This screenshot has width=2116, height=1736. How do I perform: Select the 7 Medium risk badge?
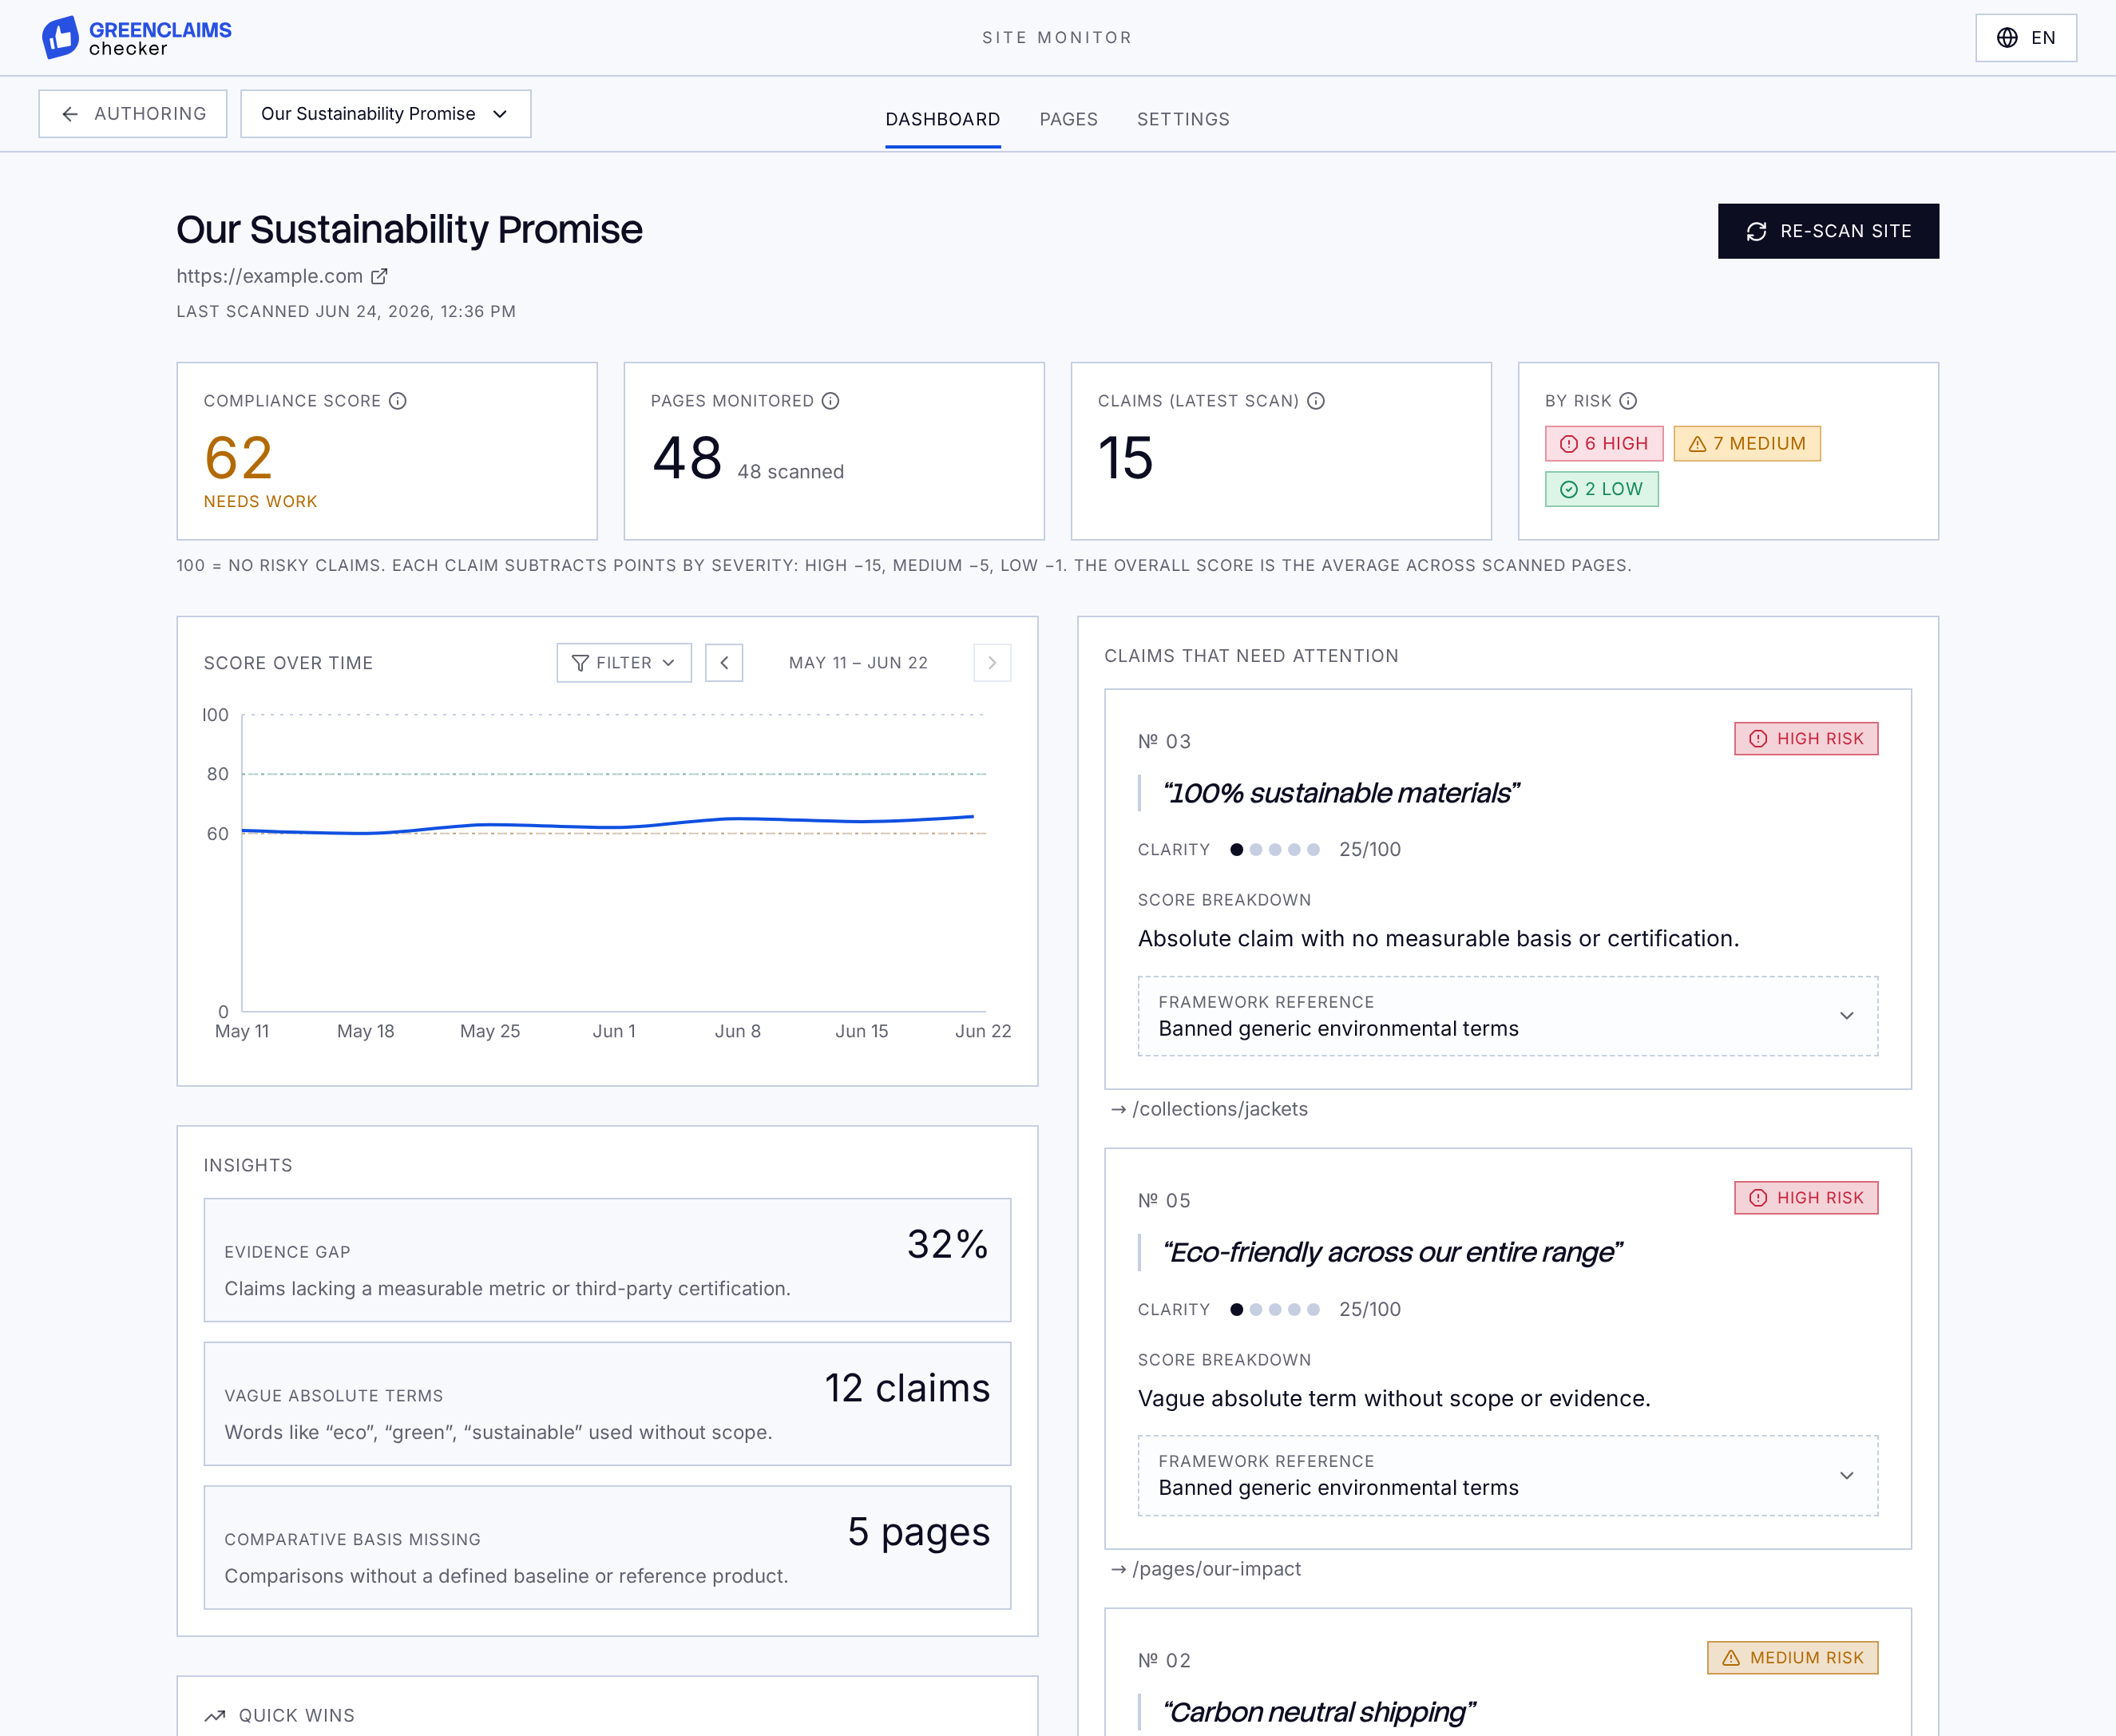coord(1747,444)
